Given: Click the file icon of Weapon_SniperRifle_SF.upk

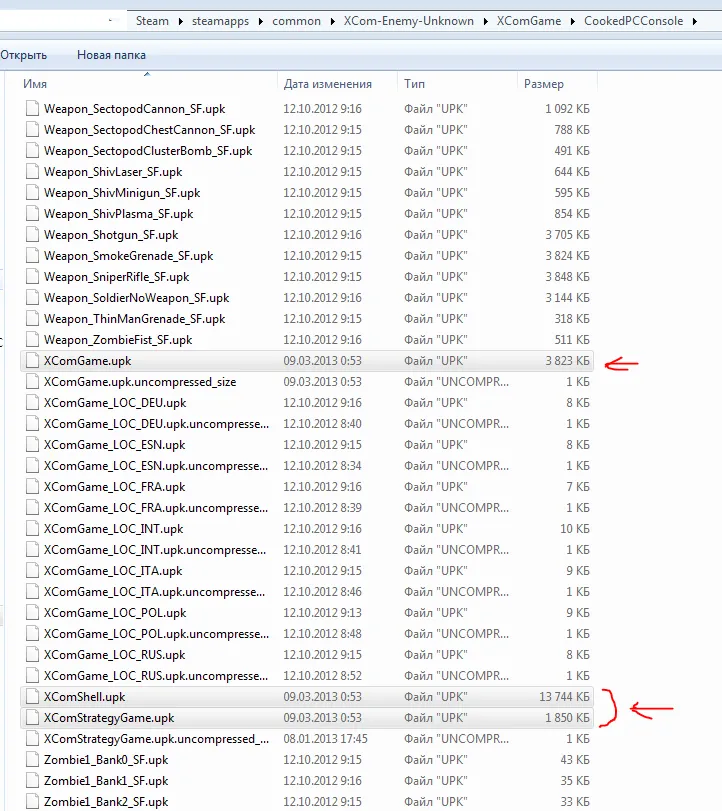Looking at the screenshot, I should pyautogui.click(x=32, y=277).
